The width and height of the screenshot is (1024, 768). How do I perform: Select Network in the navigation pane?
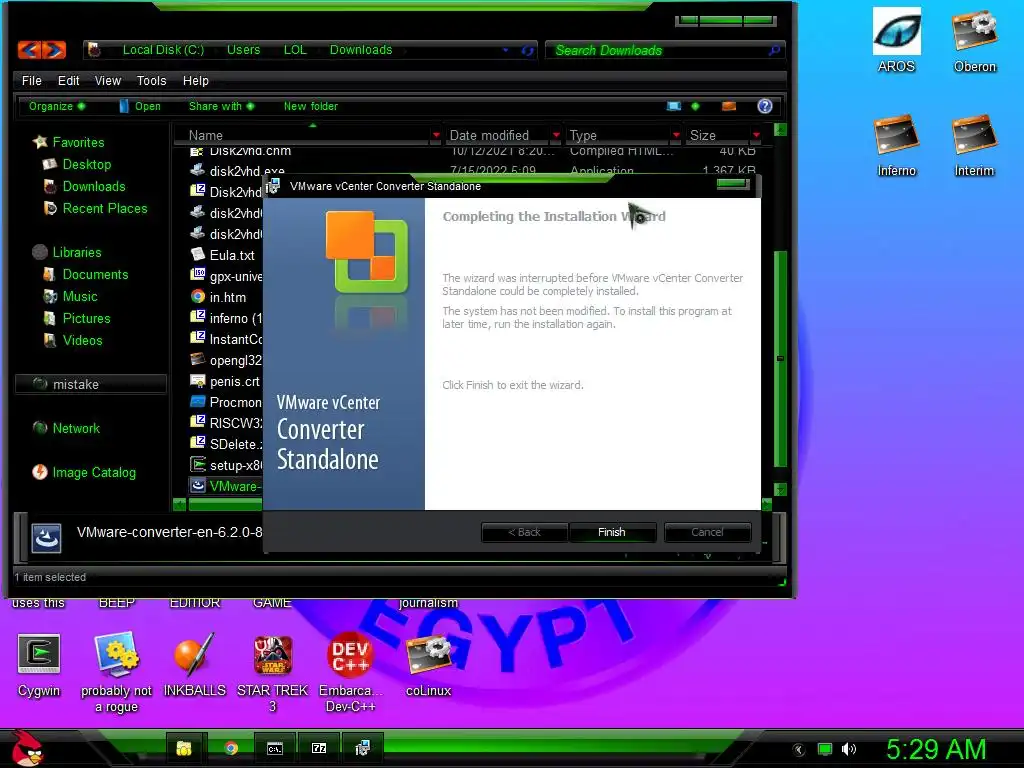(x=66, y=428)
